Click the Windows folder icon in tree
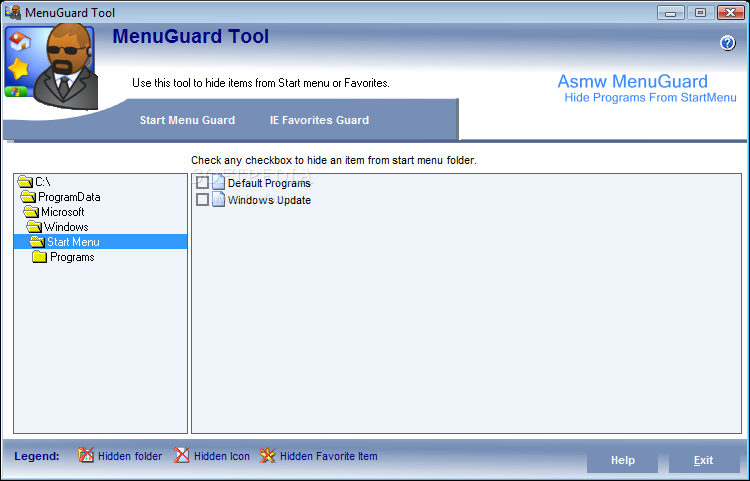The width and height of the screenshot is (750, 481). point(34,227)
